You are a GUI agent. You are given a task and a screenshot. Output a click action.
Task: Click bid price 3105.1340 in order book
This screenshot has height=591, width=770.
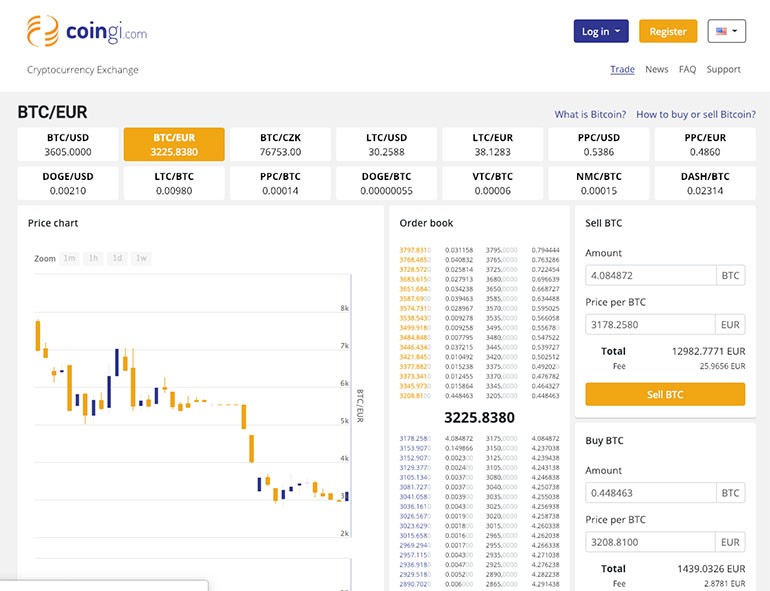[415, 477]
